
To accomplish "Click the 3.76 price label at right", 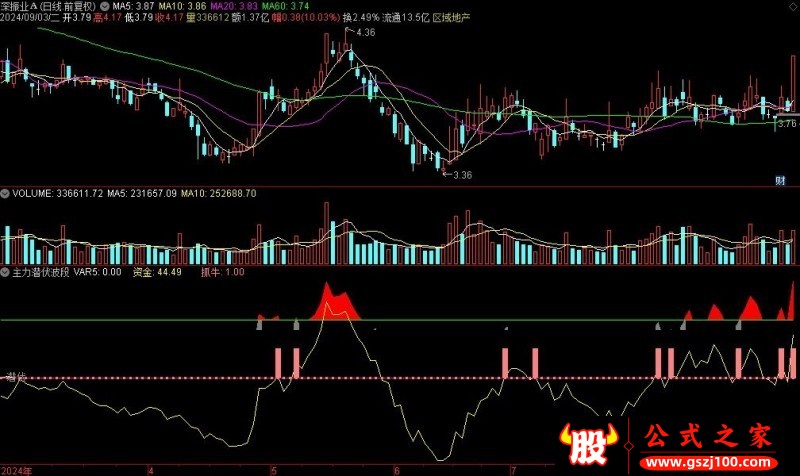I will tap(787, 124).
